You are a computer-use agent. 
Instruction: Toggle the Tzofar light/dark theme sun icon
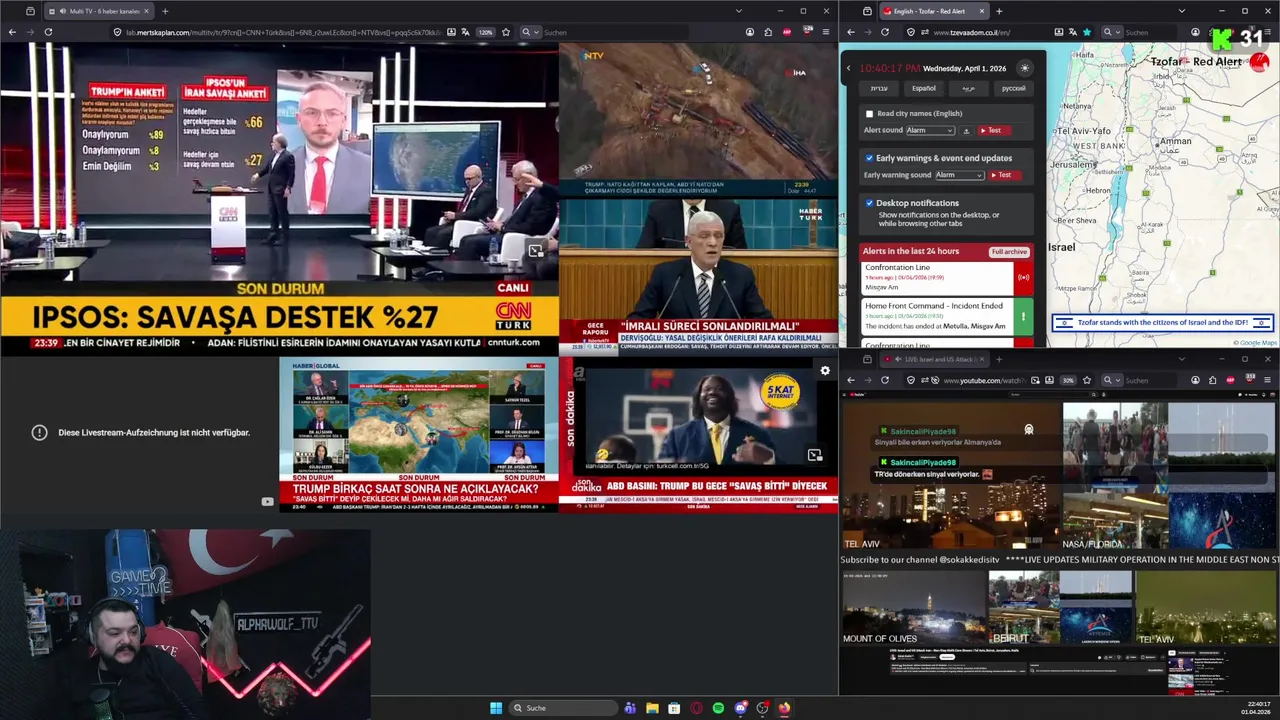tap(1024, 68)
